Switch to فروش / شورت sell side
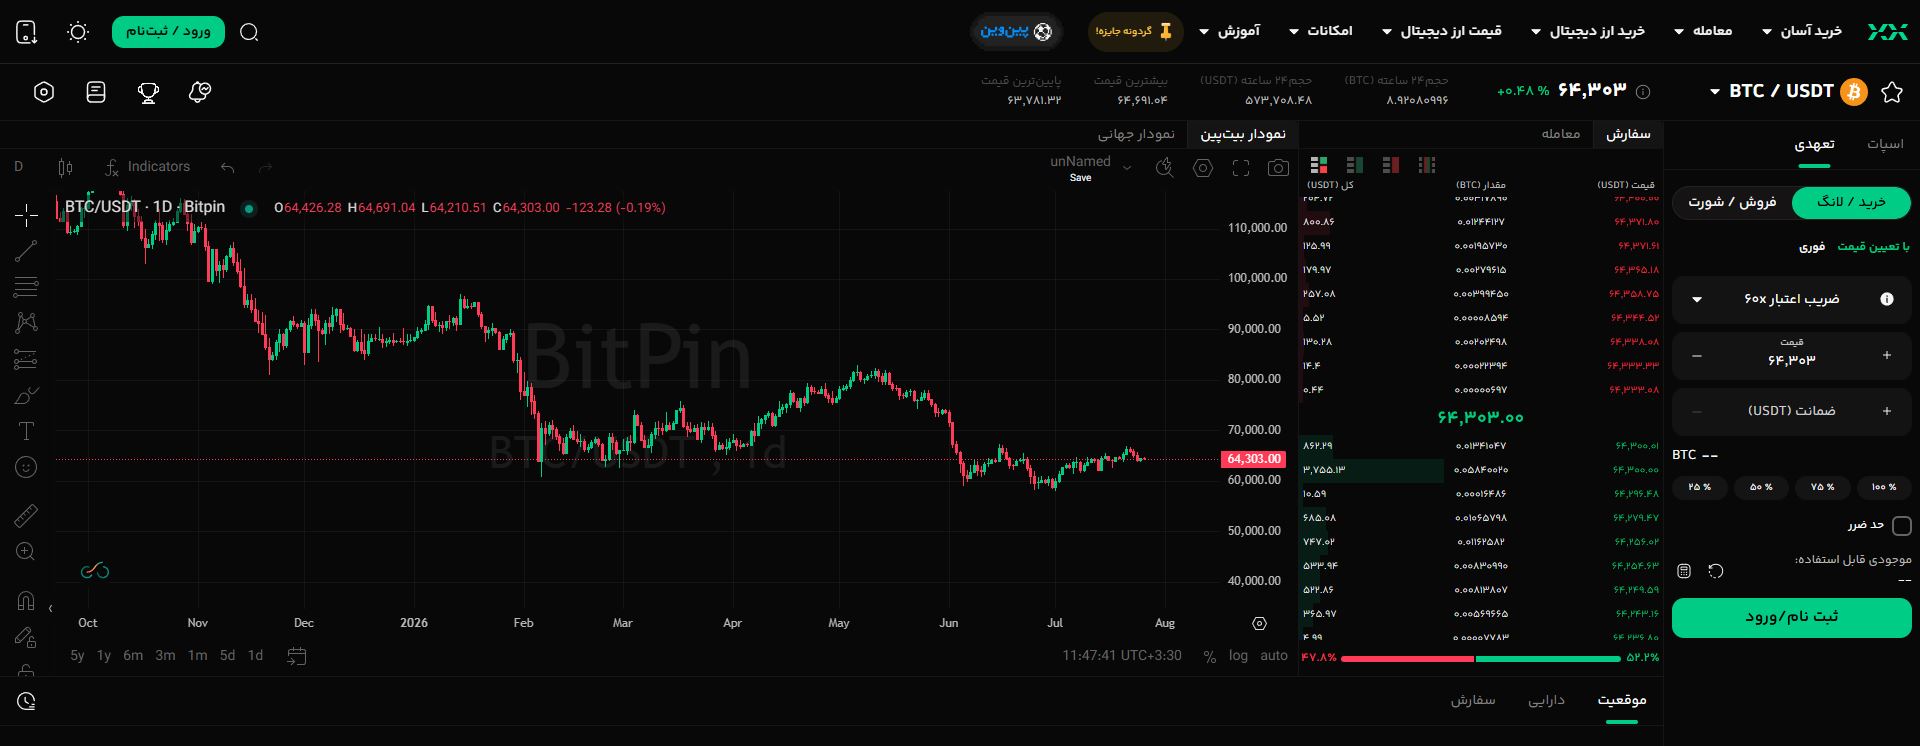The height and width of the screenshot is (746, 1920). pos(1732,202)
